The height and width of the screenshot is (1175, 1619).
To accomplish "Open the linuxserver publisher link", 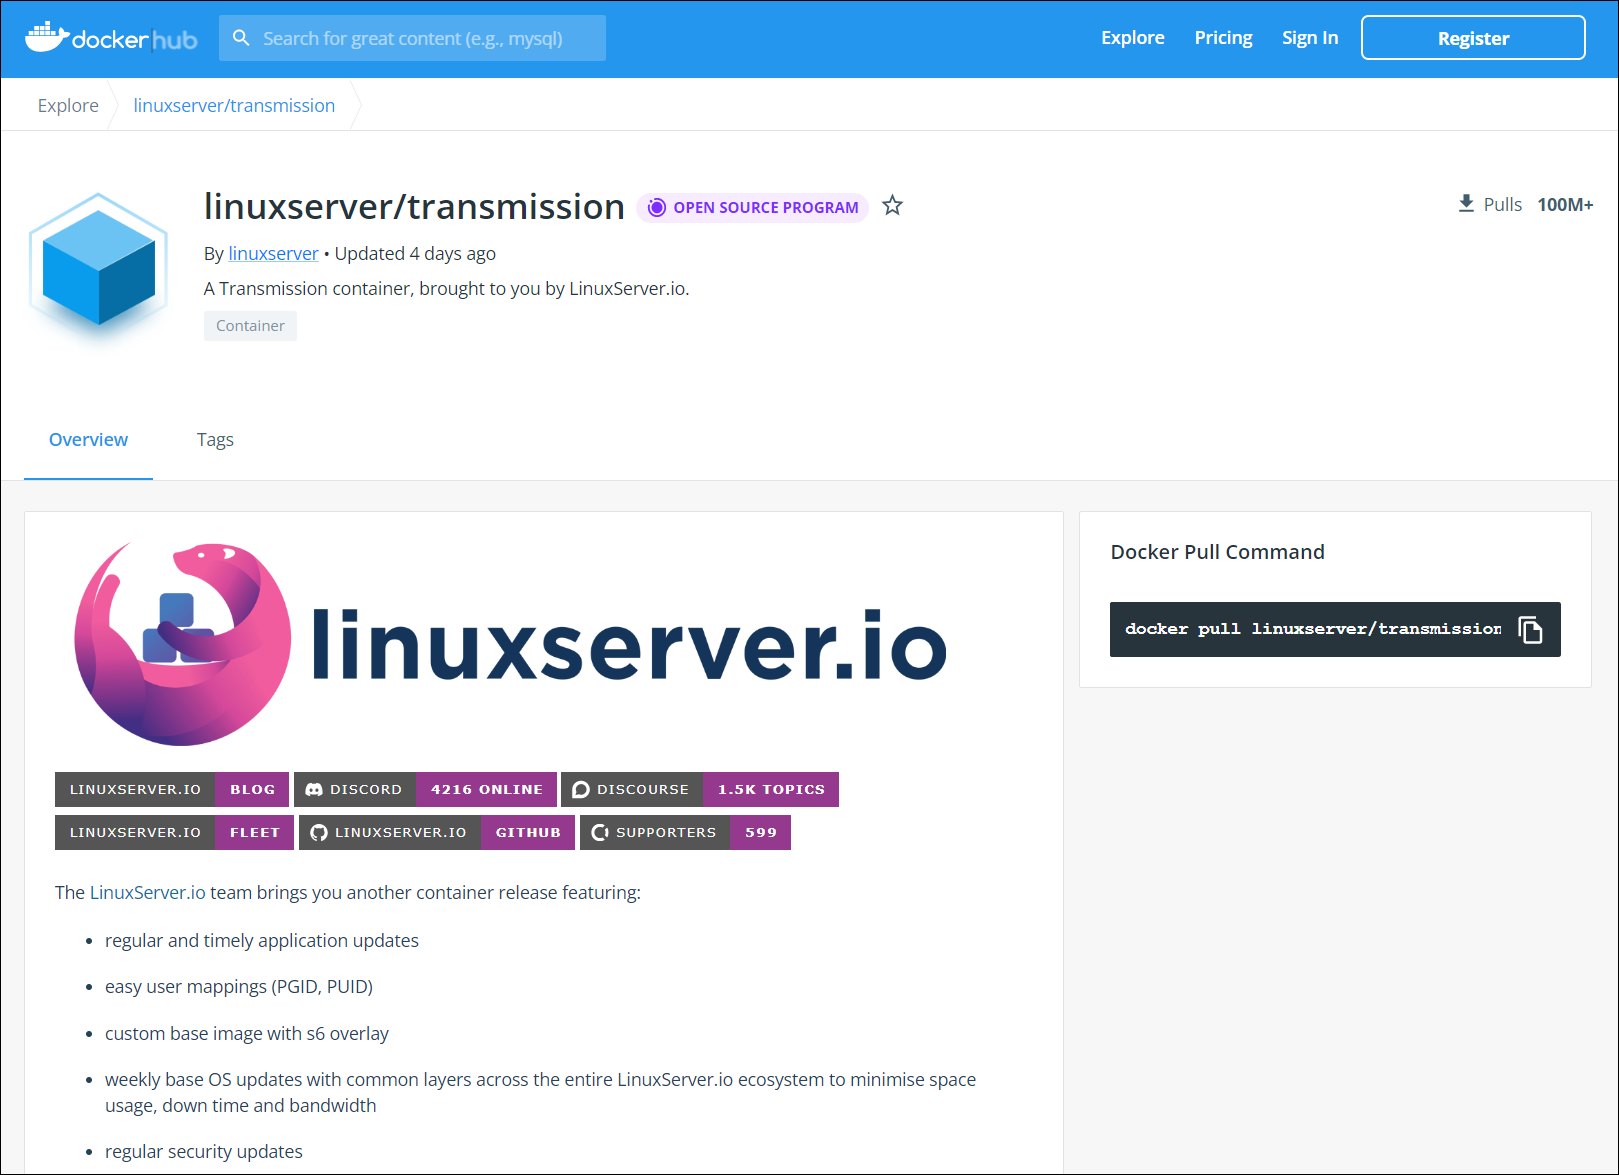I will tap(273, 254).
